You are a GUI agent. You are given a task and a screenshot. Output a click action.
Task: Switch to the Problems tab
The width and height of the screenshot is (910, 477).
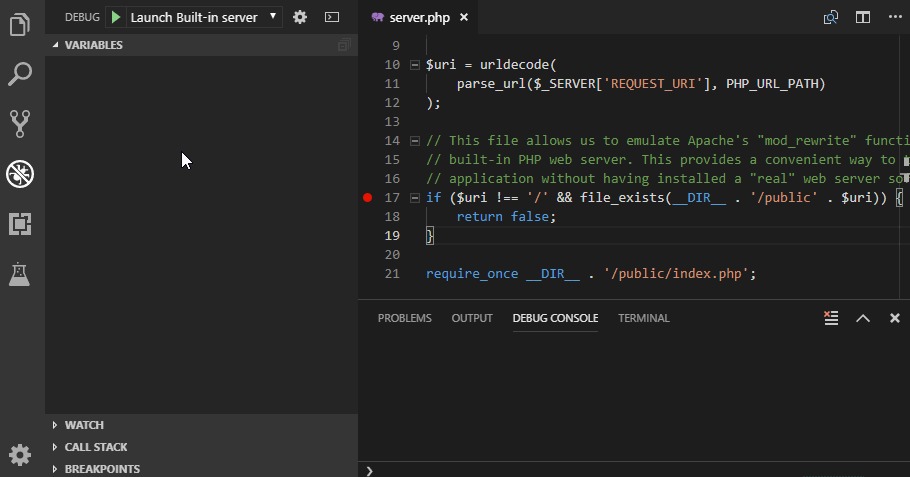[x=405, y=318]
